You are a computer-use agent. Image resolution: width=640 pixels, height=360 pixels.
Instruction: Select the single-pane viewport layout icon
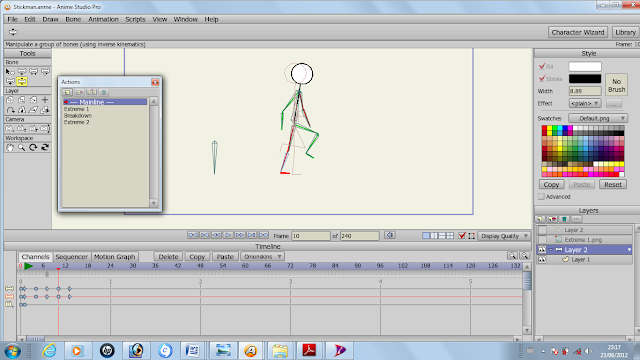(x=426, y=236)
